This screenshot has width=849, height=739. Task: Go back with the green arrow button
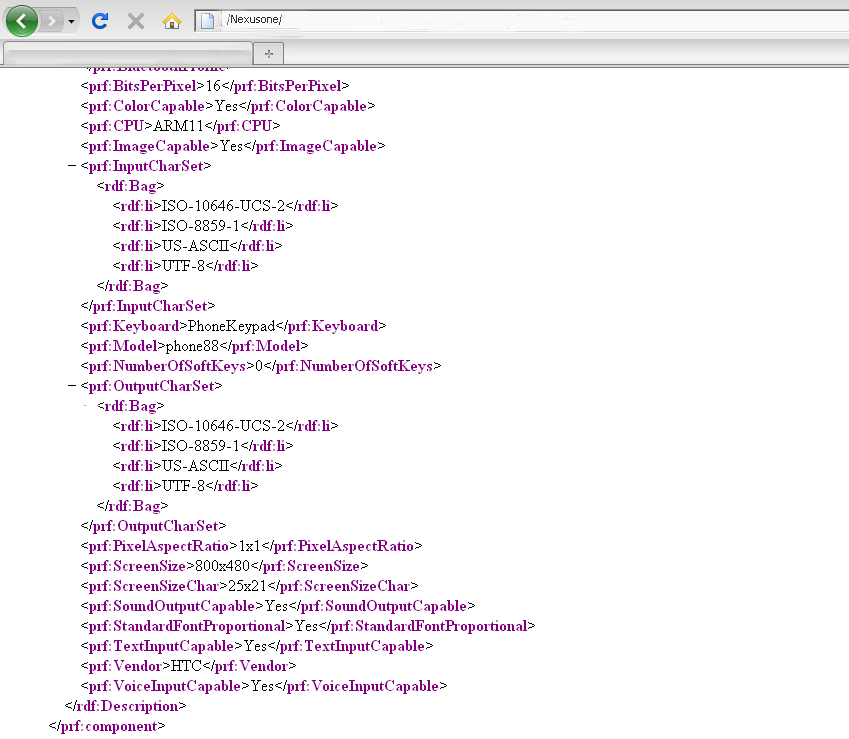[22, 21]
